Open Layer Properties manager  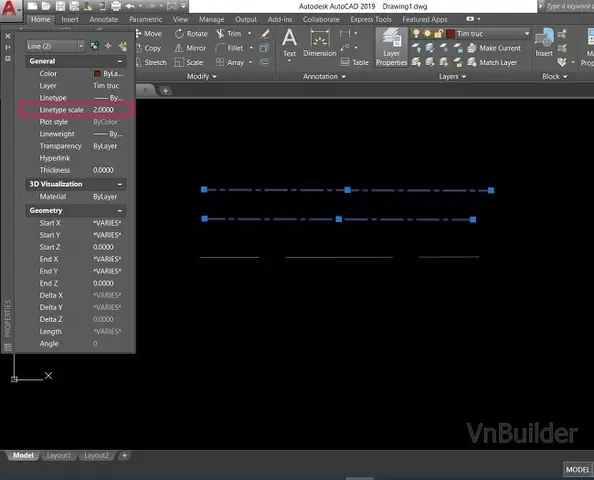(x=391, y=47)
